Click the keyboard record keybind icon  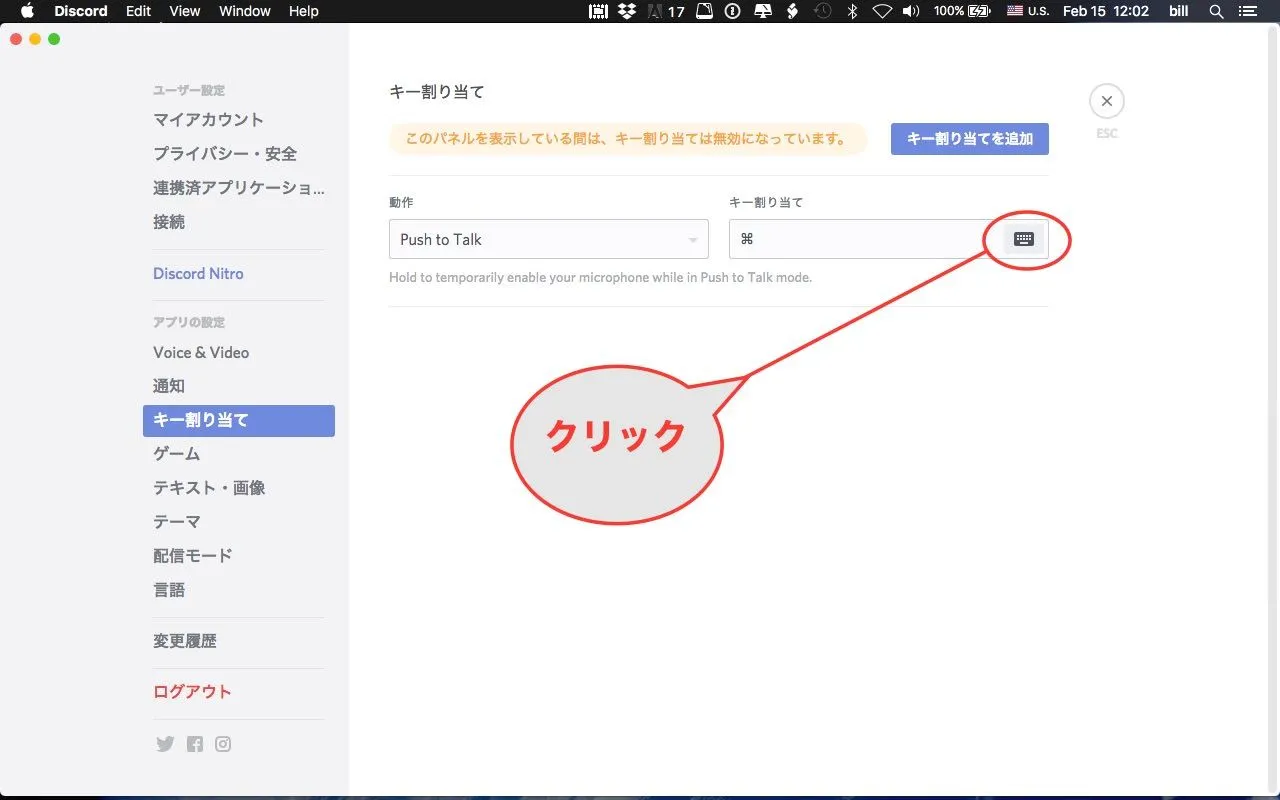coord(1023,239)
